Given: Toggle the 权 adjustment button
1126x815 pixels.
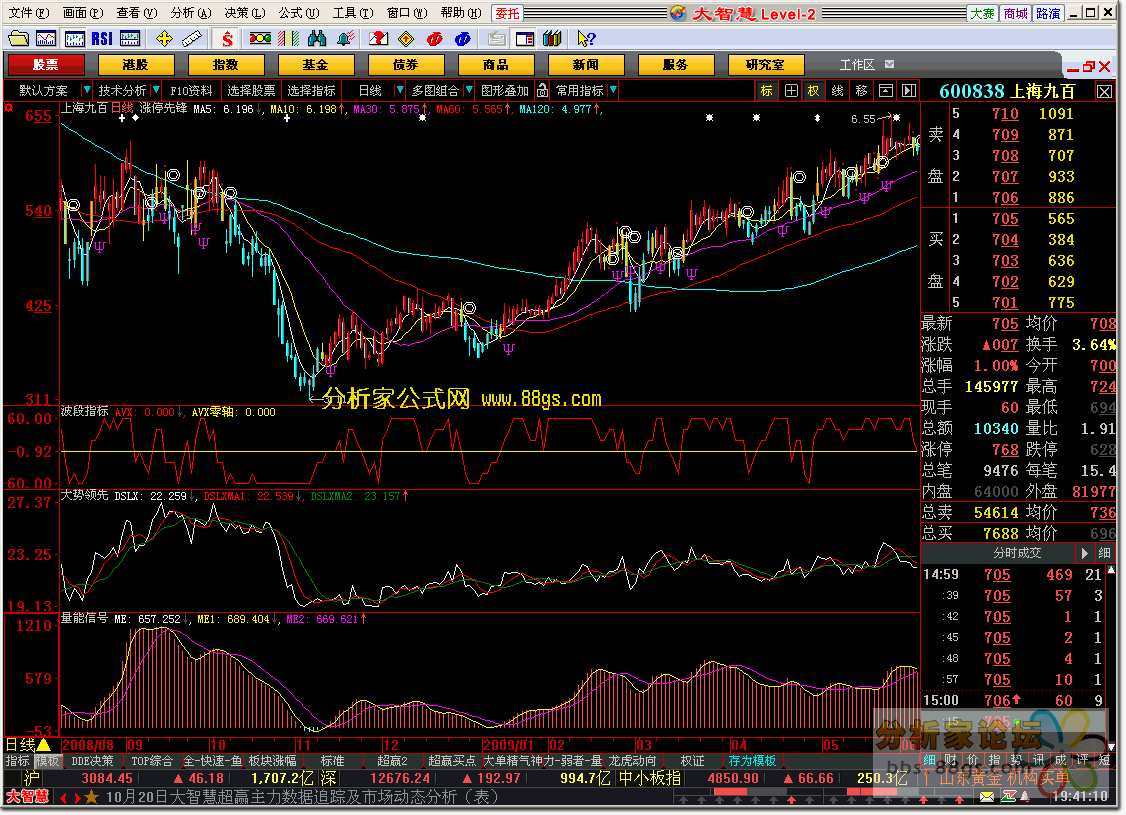Looking at the screenshot, I should tap(814, 90).
